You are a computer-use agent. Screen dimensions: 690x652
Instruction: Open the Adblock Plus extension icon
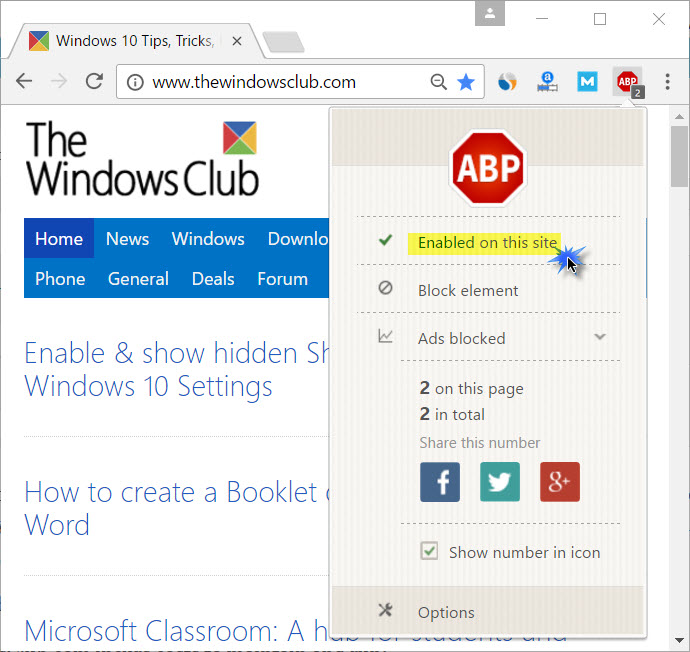(628, 82)
